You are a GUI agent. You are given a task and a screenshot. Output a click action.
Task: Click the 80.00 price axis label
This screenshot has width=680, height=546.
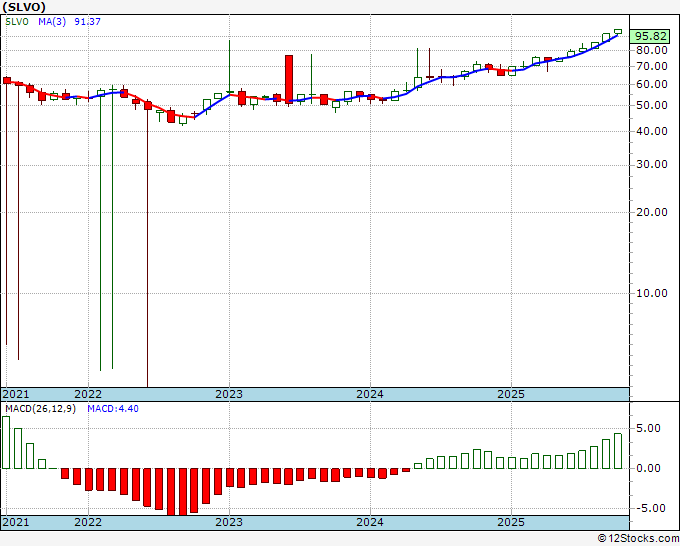tap(652, 50)
